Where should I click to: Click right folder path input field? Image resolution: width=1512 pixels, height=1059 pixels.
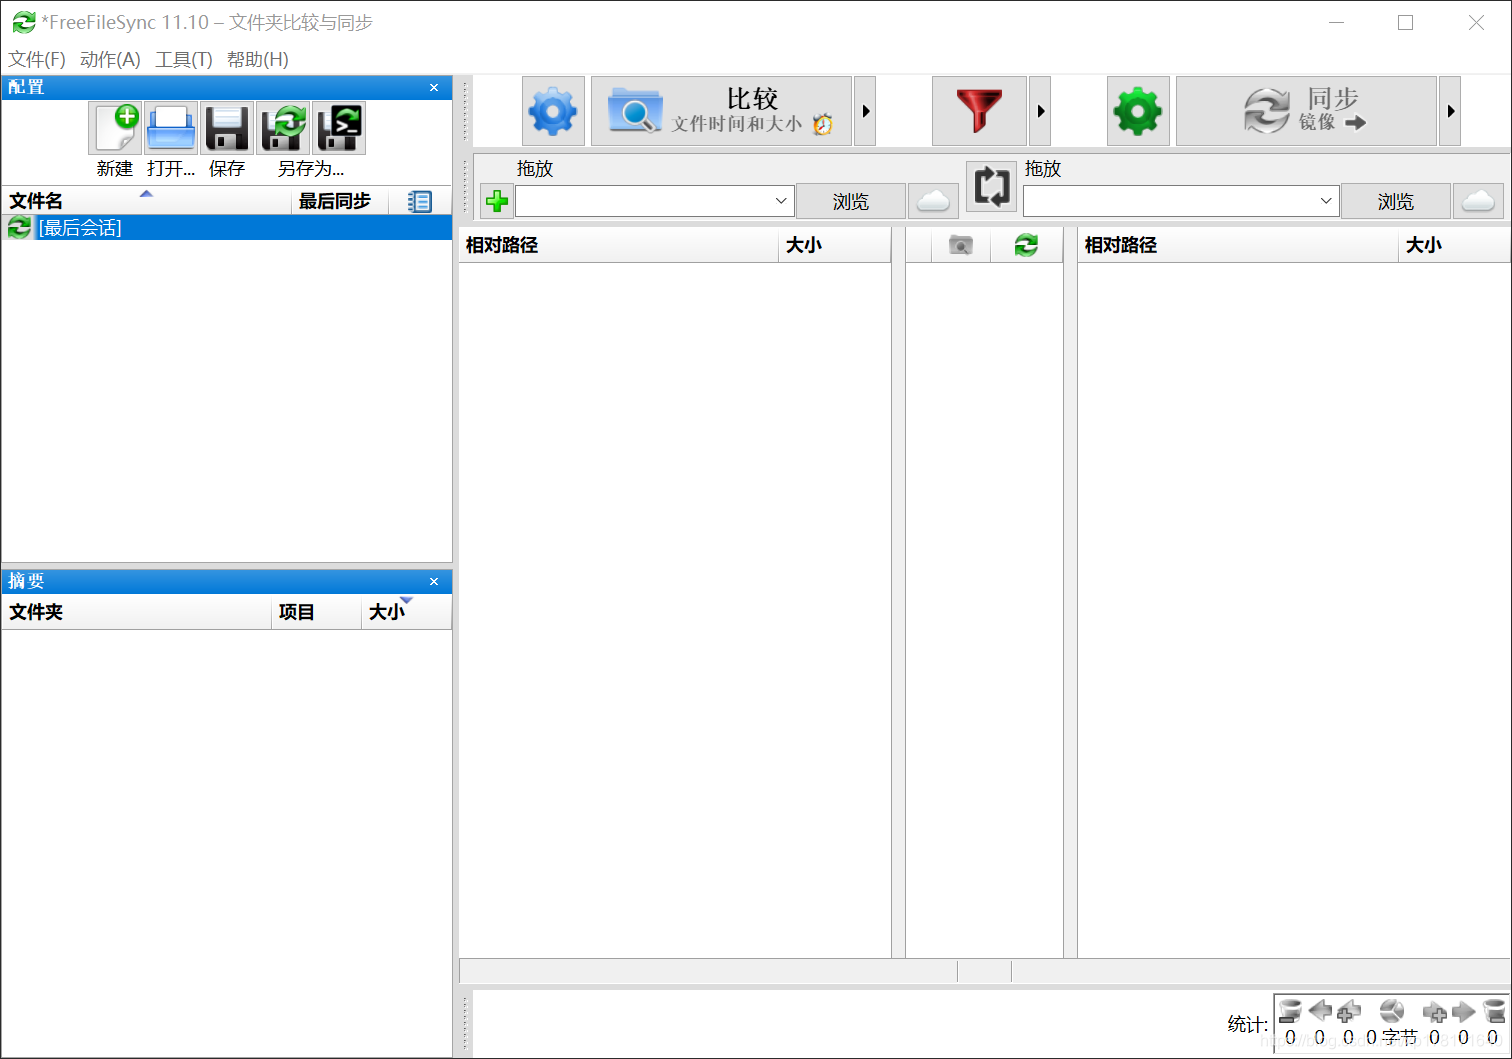click(1170, 201)
